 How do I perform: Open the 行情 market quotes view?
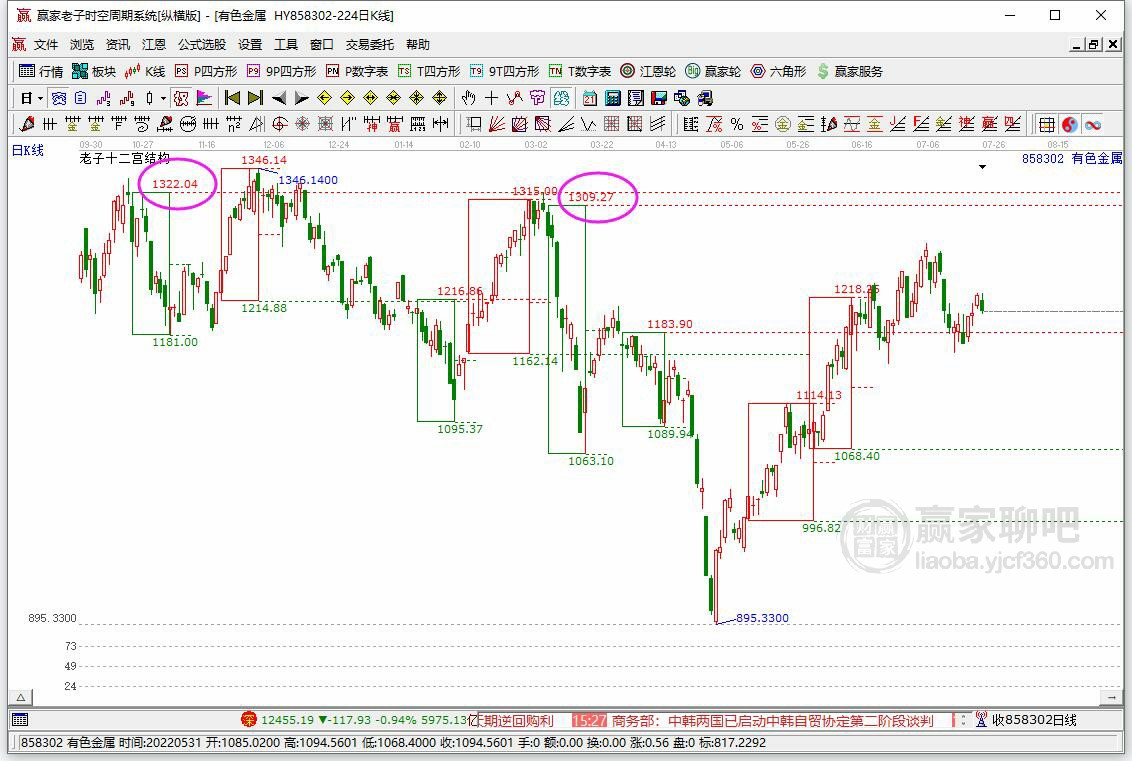click(x=41, y=71)
